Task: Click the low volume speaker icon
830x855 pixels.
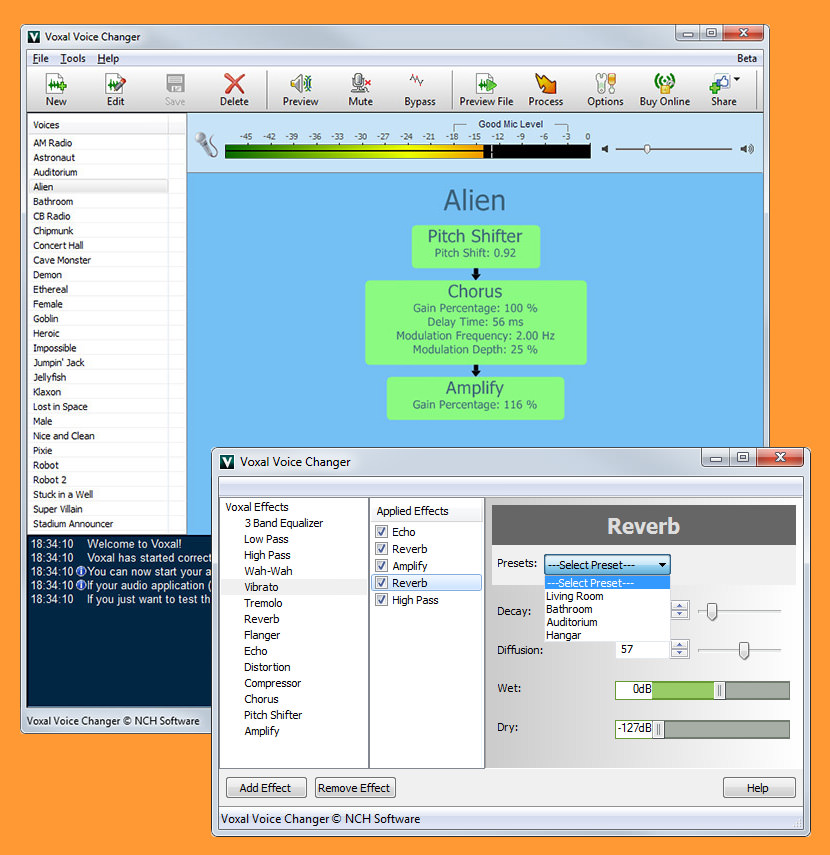Action: coord(605,149)
